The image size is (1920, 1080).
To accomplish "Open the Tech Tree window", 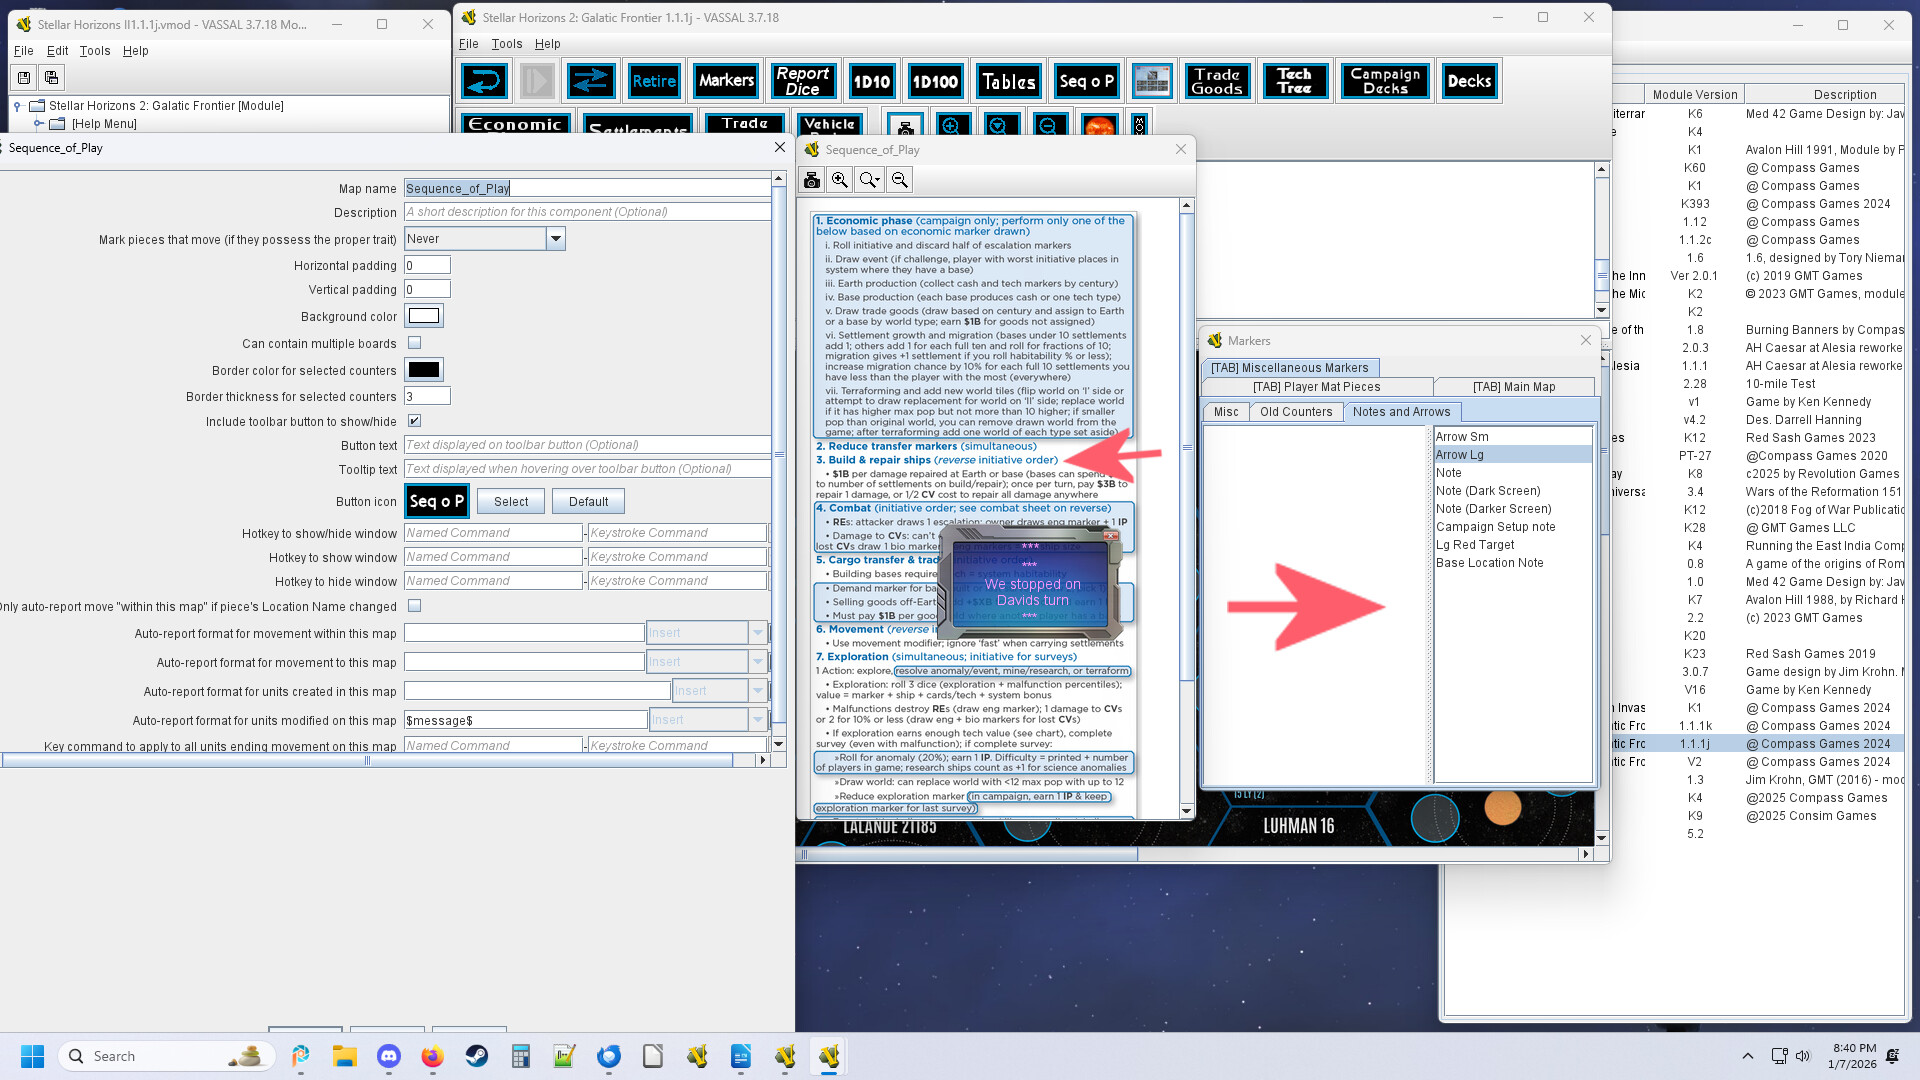I will pyautogui.click(x=1293, y=81).
